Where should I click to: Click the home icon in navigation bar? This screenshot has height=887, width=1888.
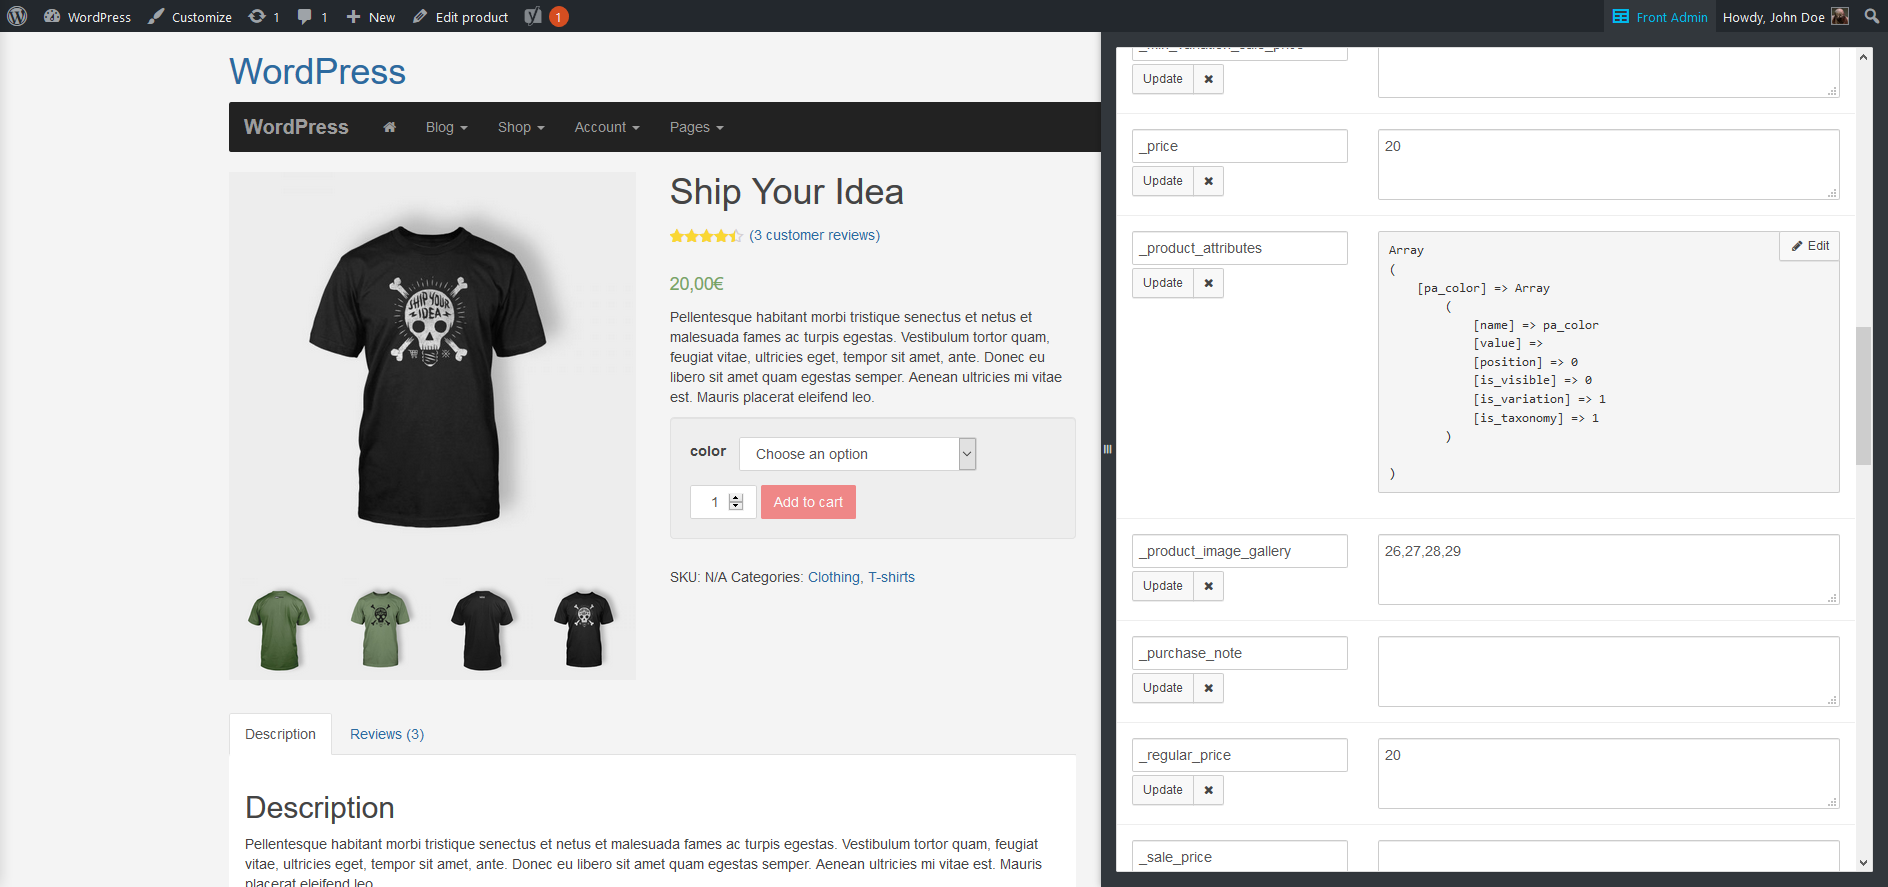(x=390, y=127)
